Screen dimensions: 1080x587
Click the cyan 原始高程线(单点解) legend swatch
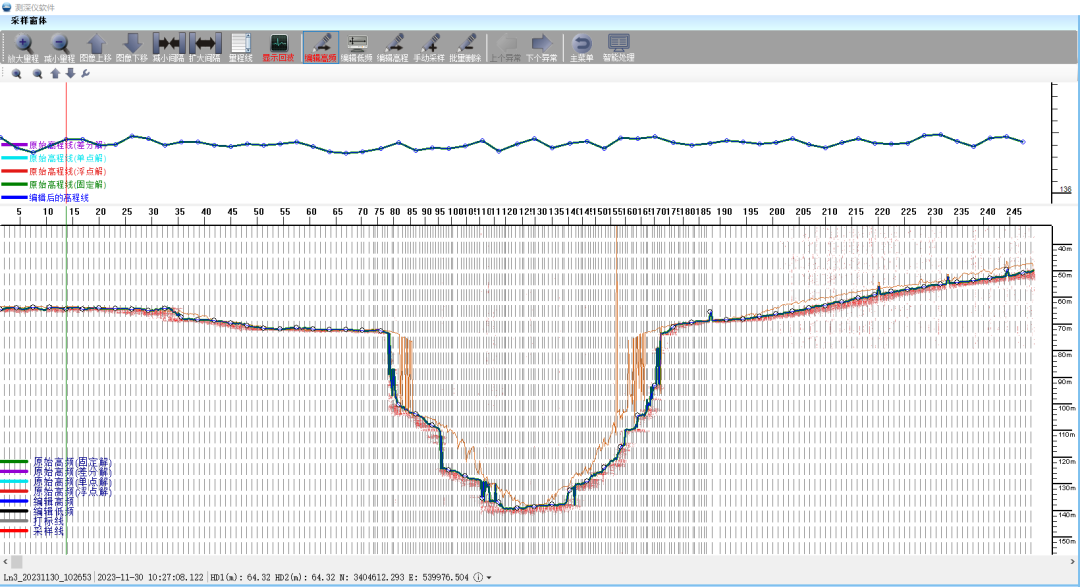pos(14,158)
